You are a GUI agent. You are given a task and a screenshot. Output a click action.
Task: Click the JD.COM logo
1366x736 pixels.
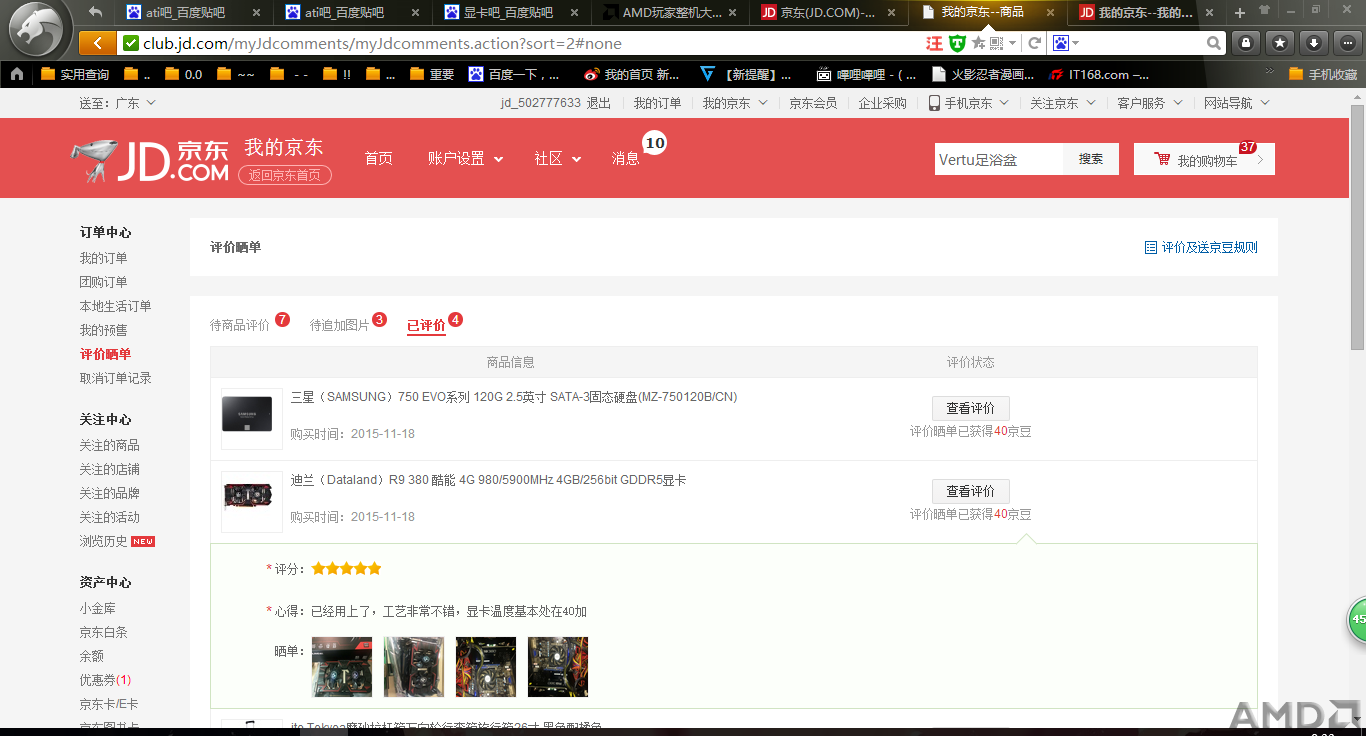point(151,159)
